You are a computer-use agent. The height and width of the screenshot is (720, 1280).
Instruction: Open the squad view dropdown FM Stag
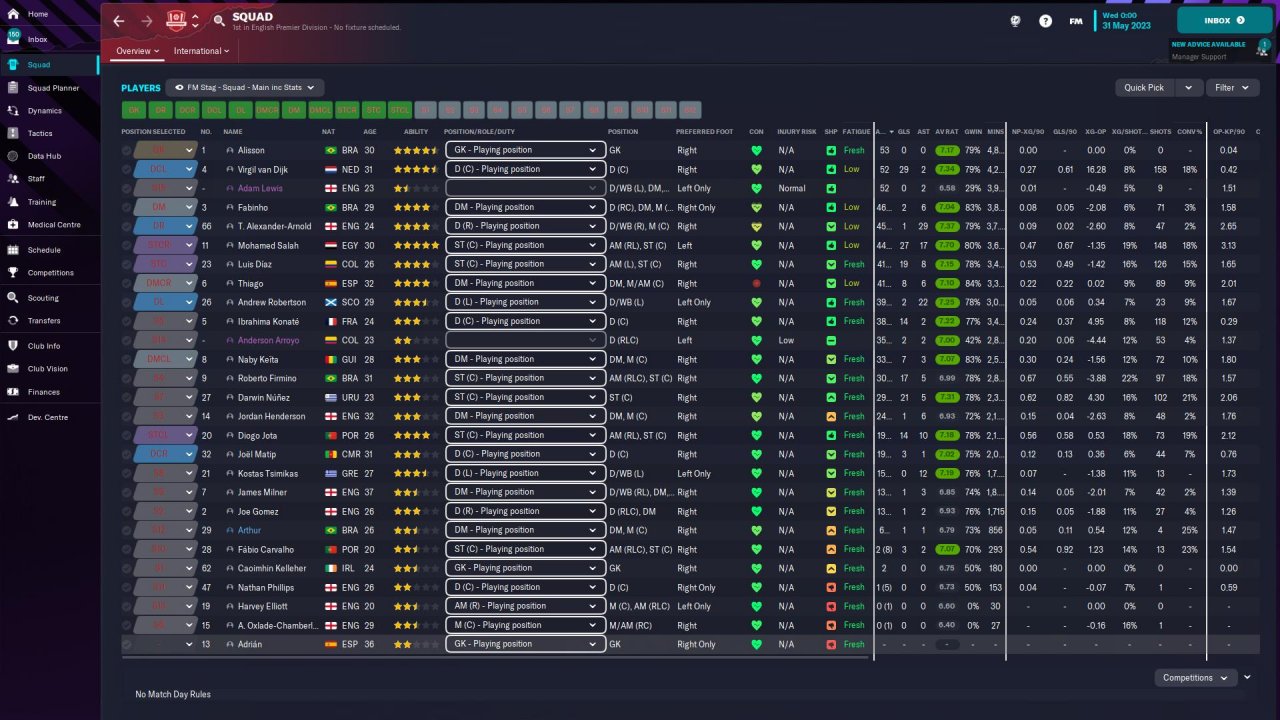coord(245,88)
